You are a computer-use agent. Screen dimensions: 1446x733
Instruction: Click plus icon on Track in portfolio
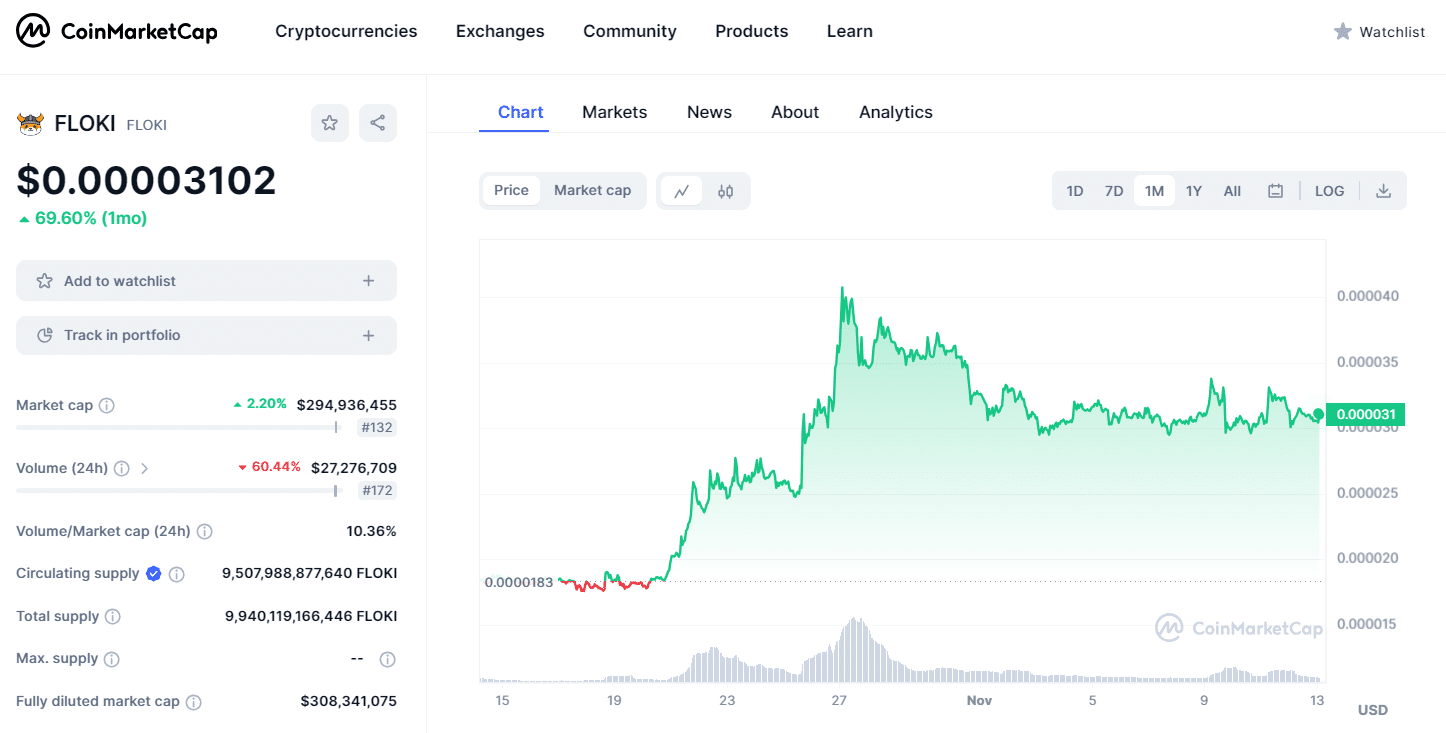point(369,336)
